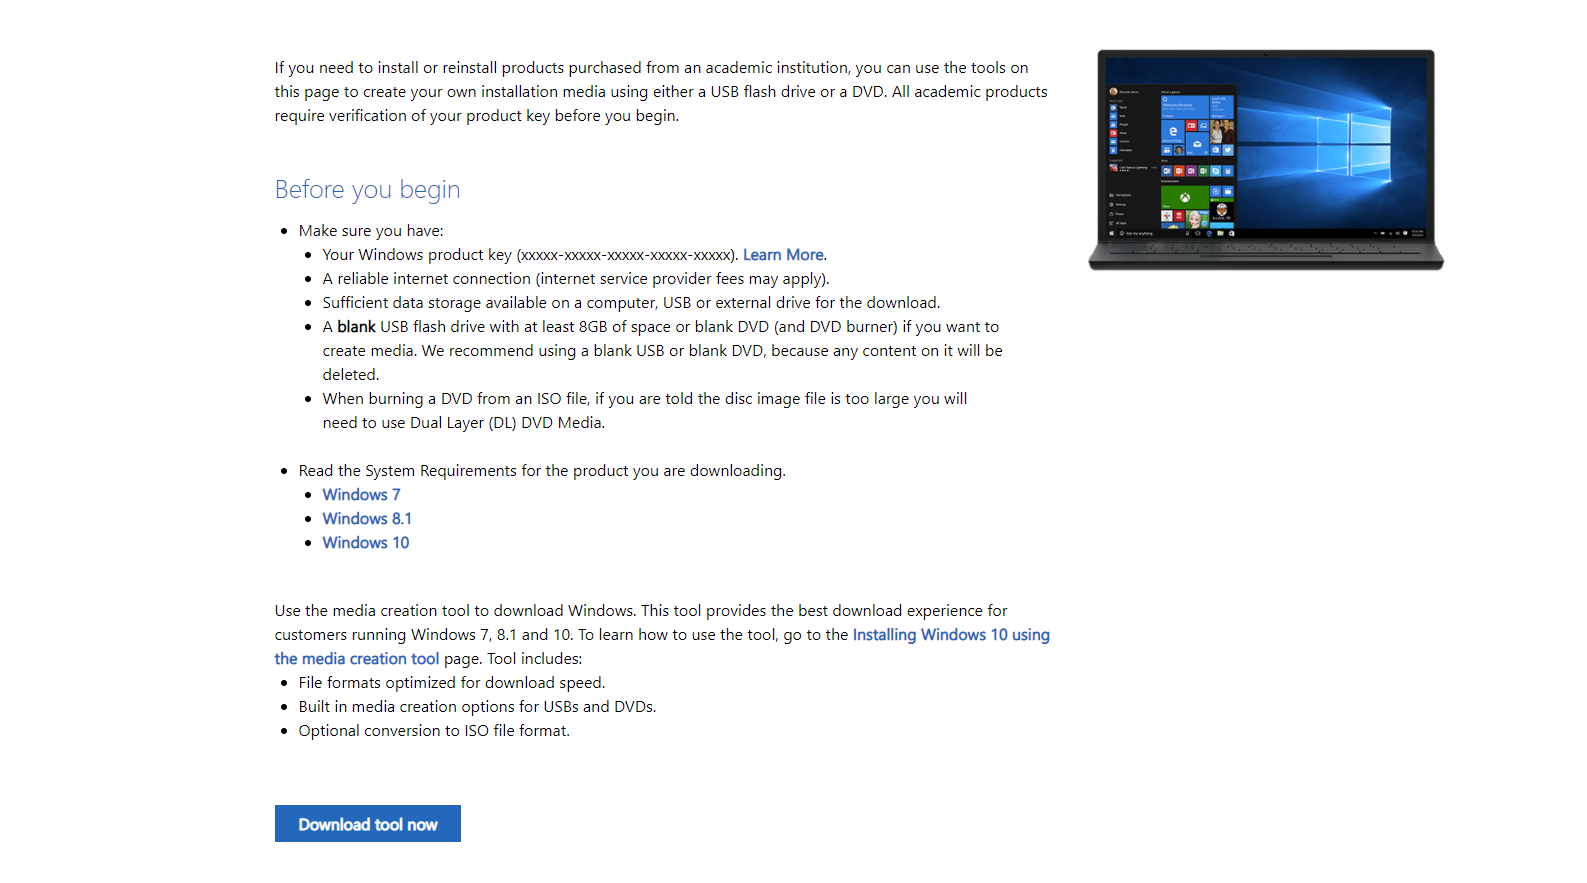Image resolution: width=1587 pixels, height=883 pixels.
Task: Click the 'Make sure you have:' text
Action: click(371, 231)
